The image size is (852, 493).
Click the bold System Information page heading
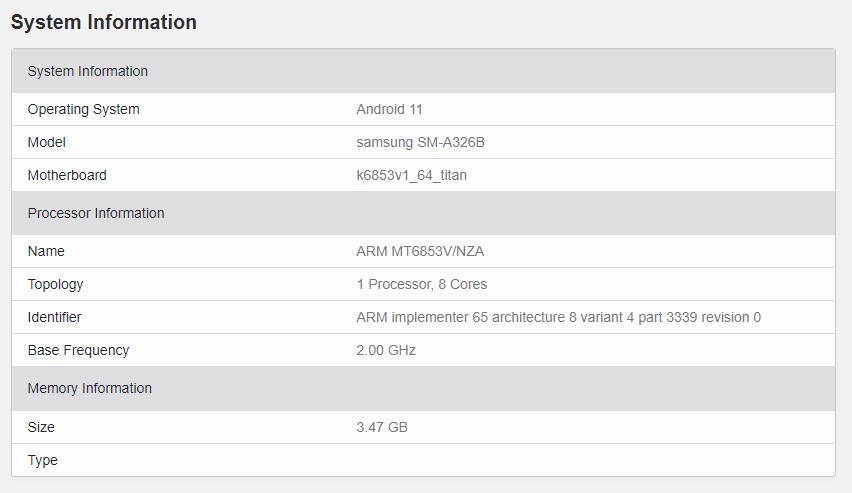click(x=104, y=22)
